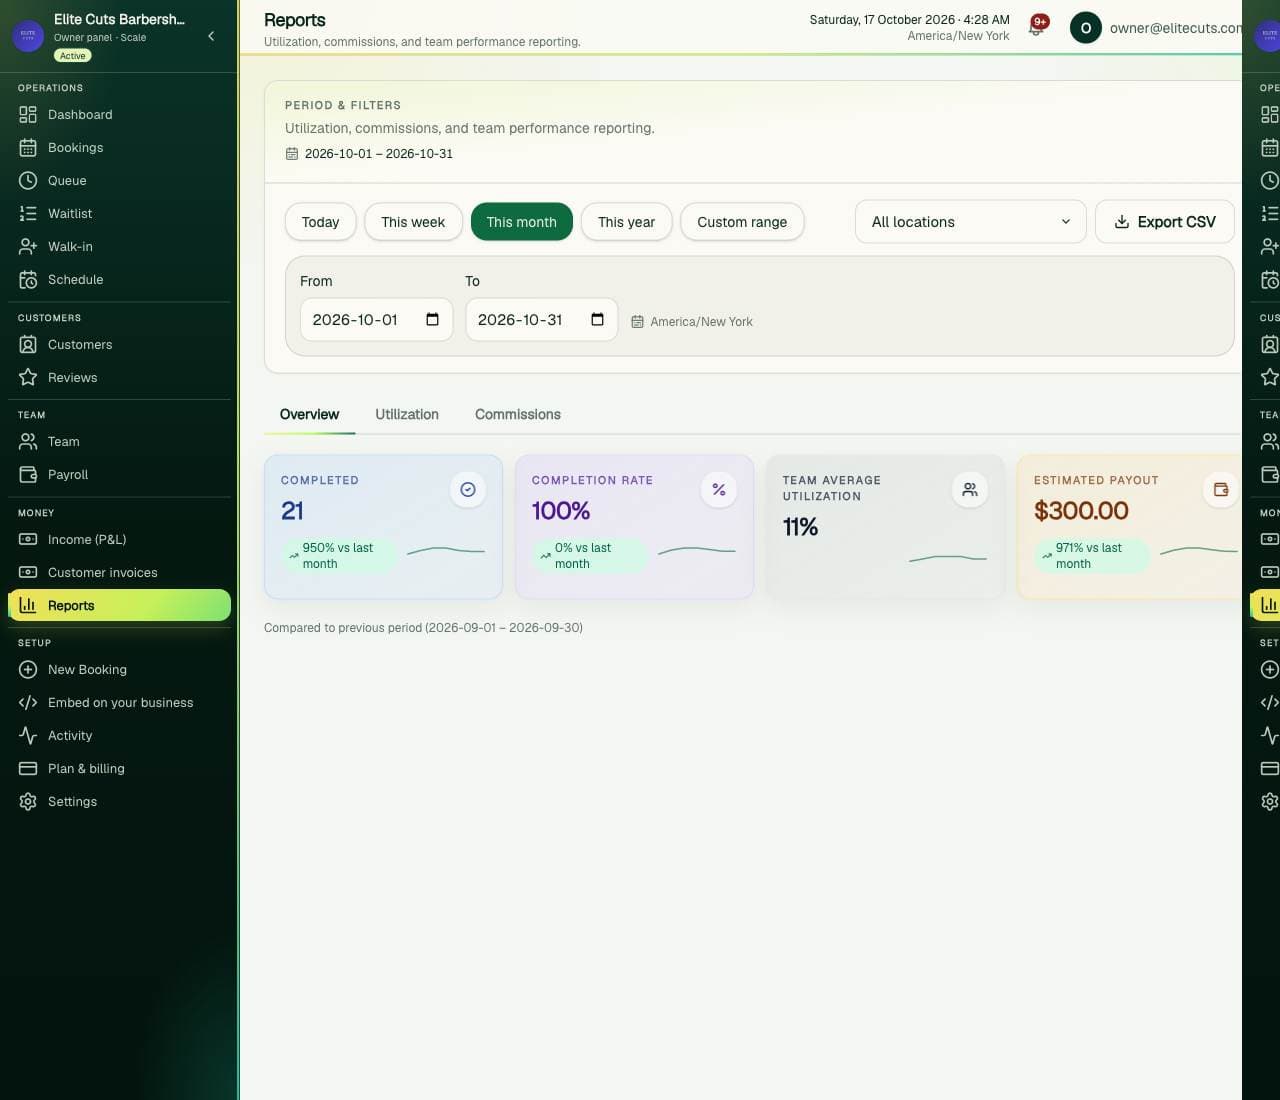
Task: Click the Estimated Payout $300.00 card
Action: click(x=1129, y=527)
